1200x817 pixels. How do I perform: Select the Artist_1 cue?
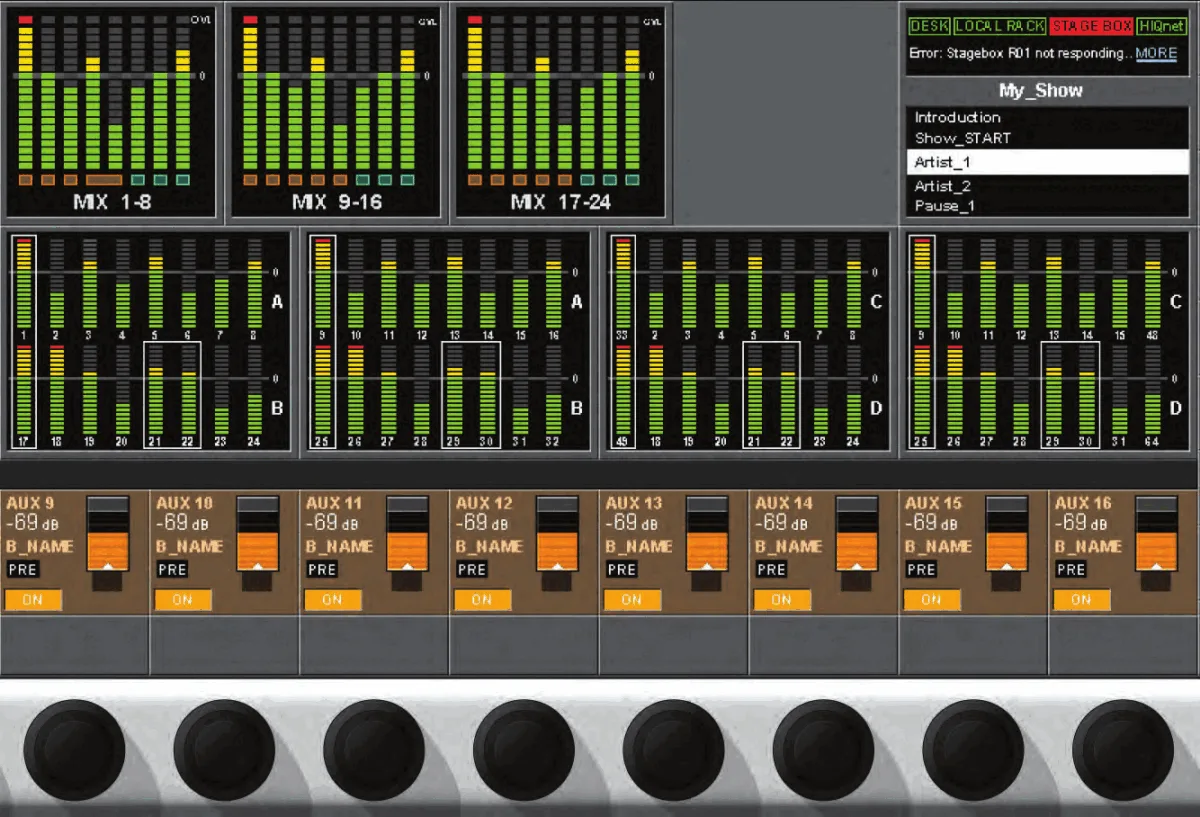(x=1048, y=162)
